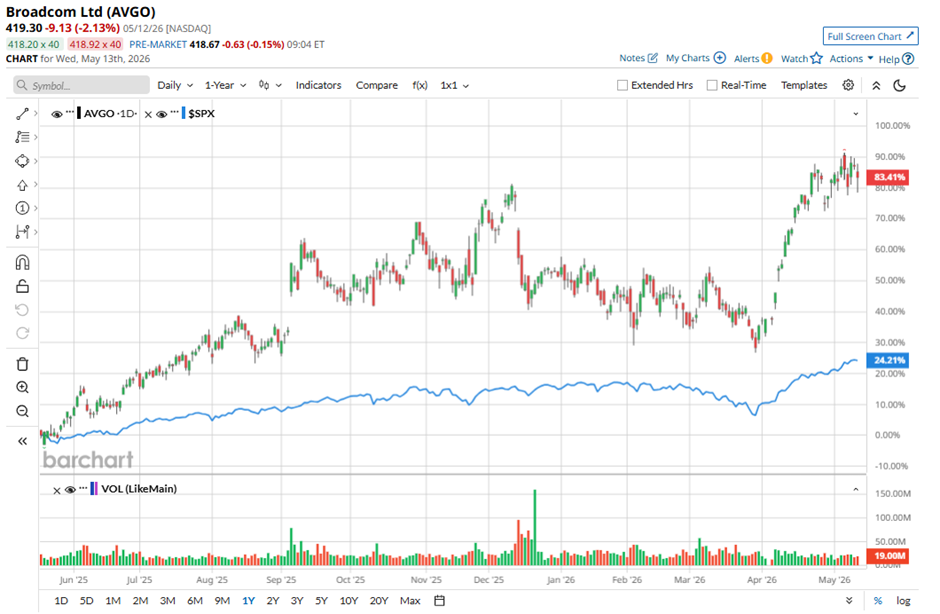Click the trash icon to delete drawings
The width and height of the screenshot is (940, 614).
coord(22,364)
